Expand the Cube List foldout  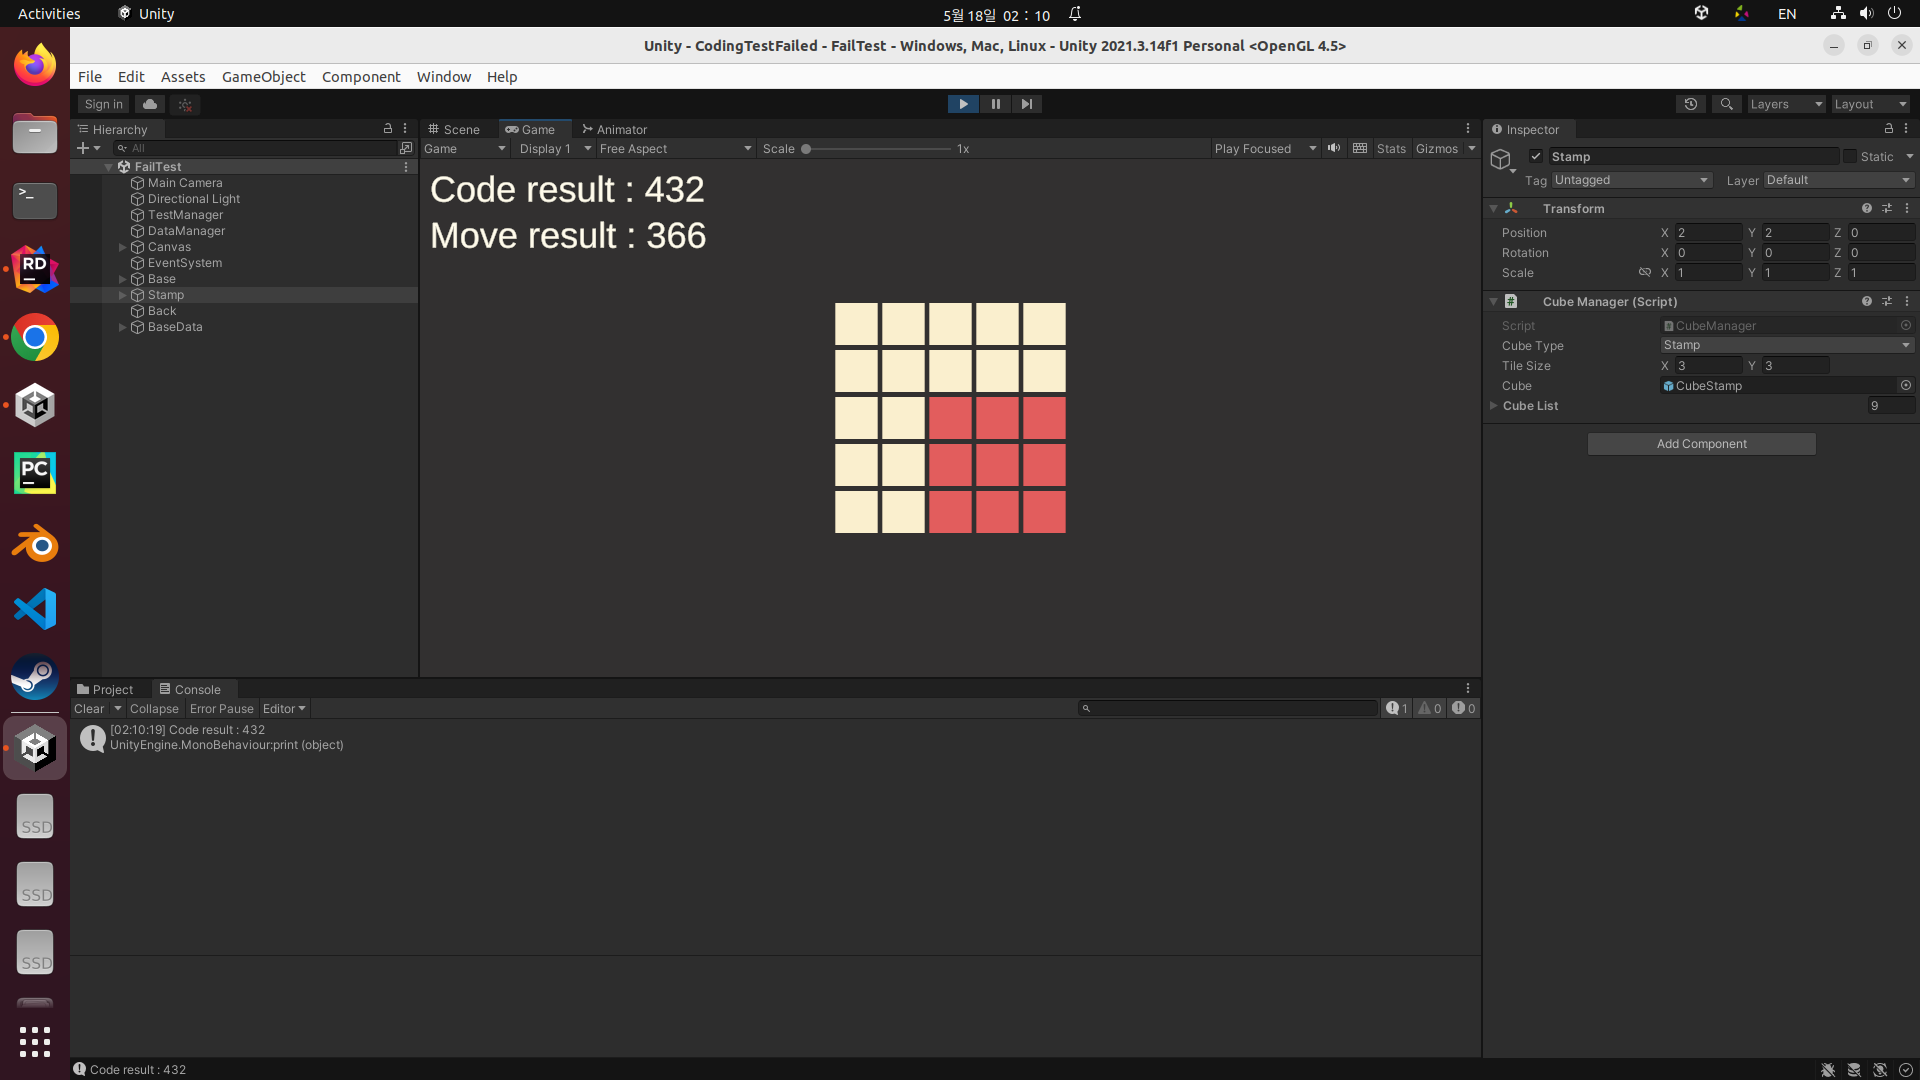(x=1494, y=406)
